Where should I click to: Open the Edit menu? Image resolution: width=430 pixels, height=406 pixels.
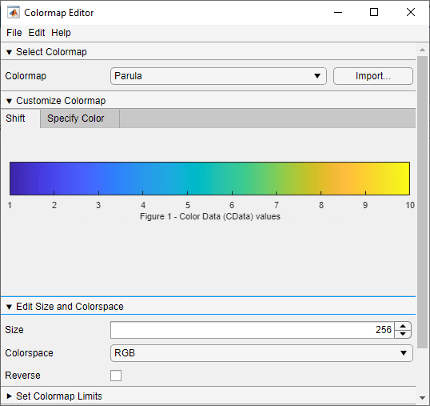coord(37,33)
